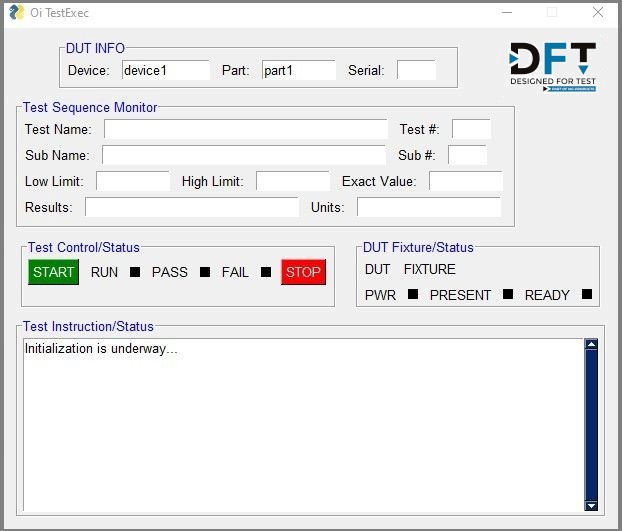The image size is (622, 531).
Task: Click the Python icon in the title bar
Action: pyautogui.click(x=16, y=12)
